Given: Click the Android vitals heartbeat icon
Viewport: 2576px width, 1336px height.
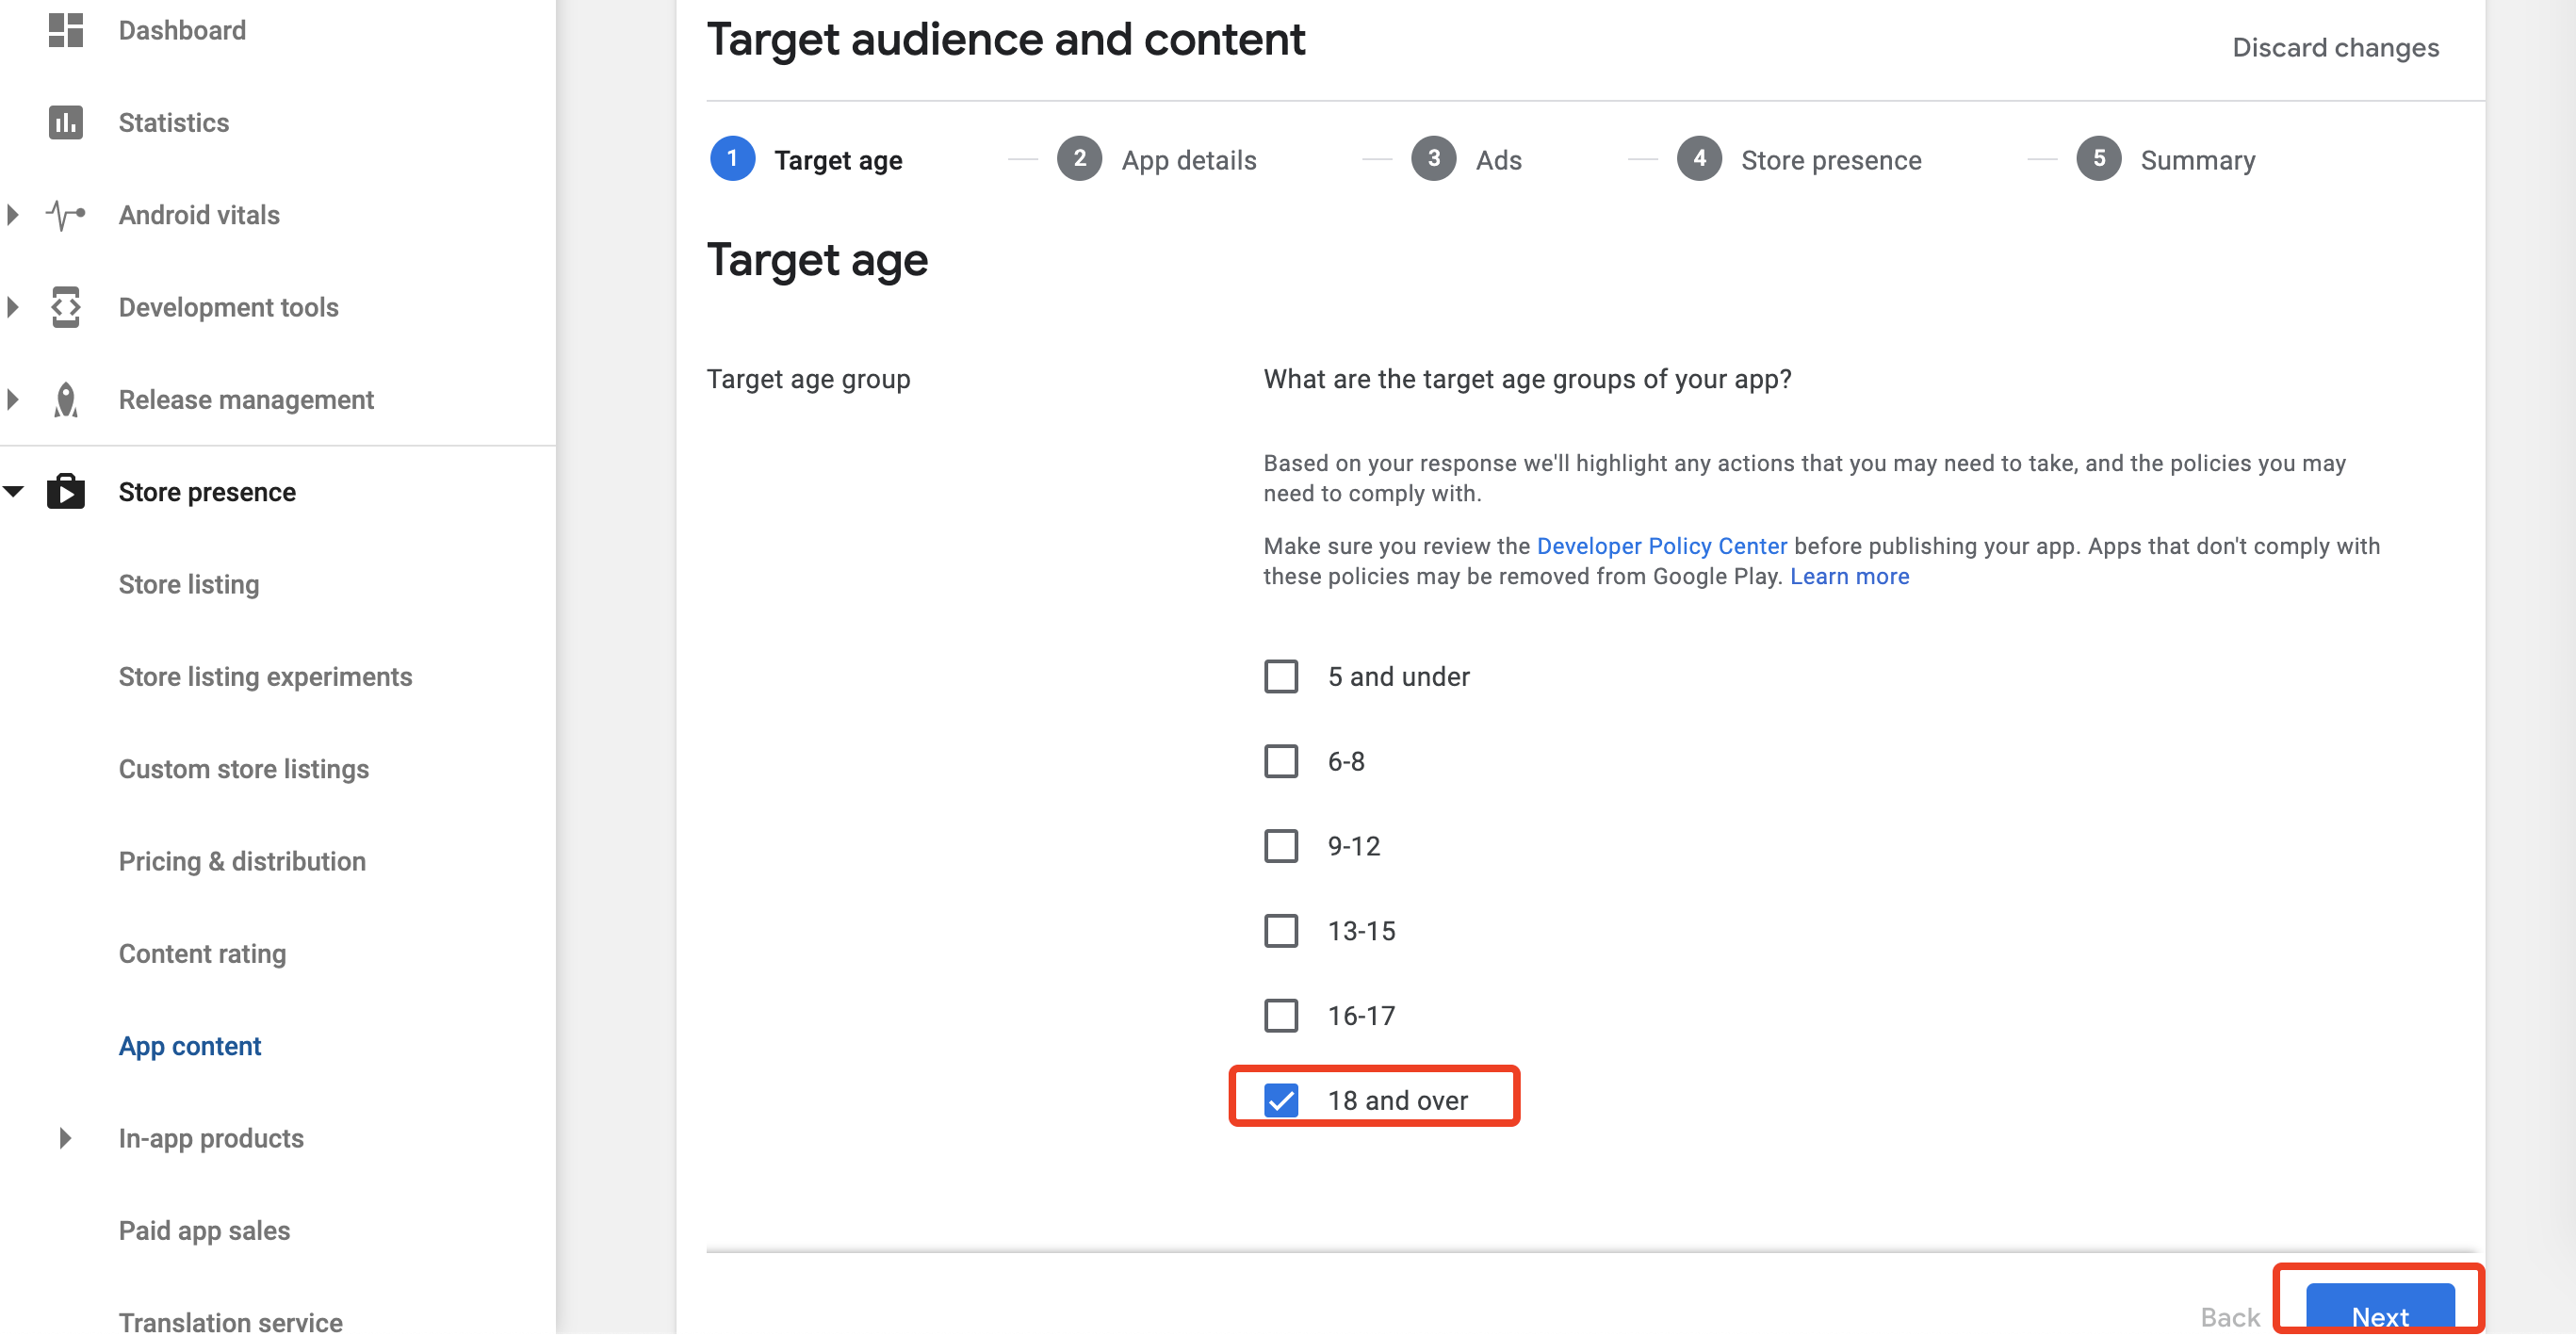Looking at the screenshot, I should [x=66, y=214].
